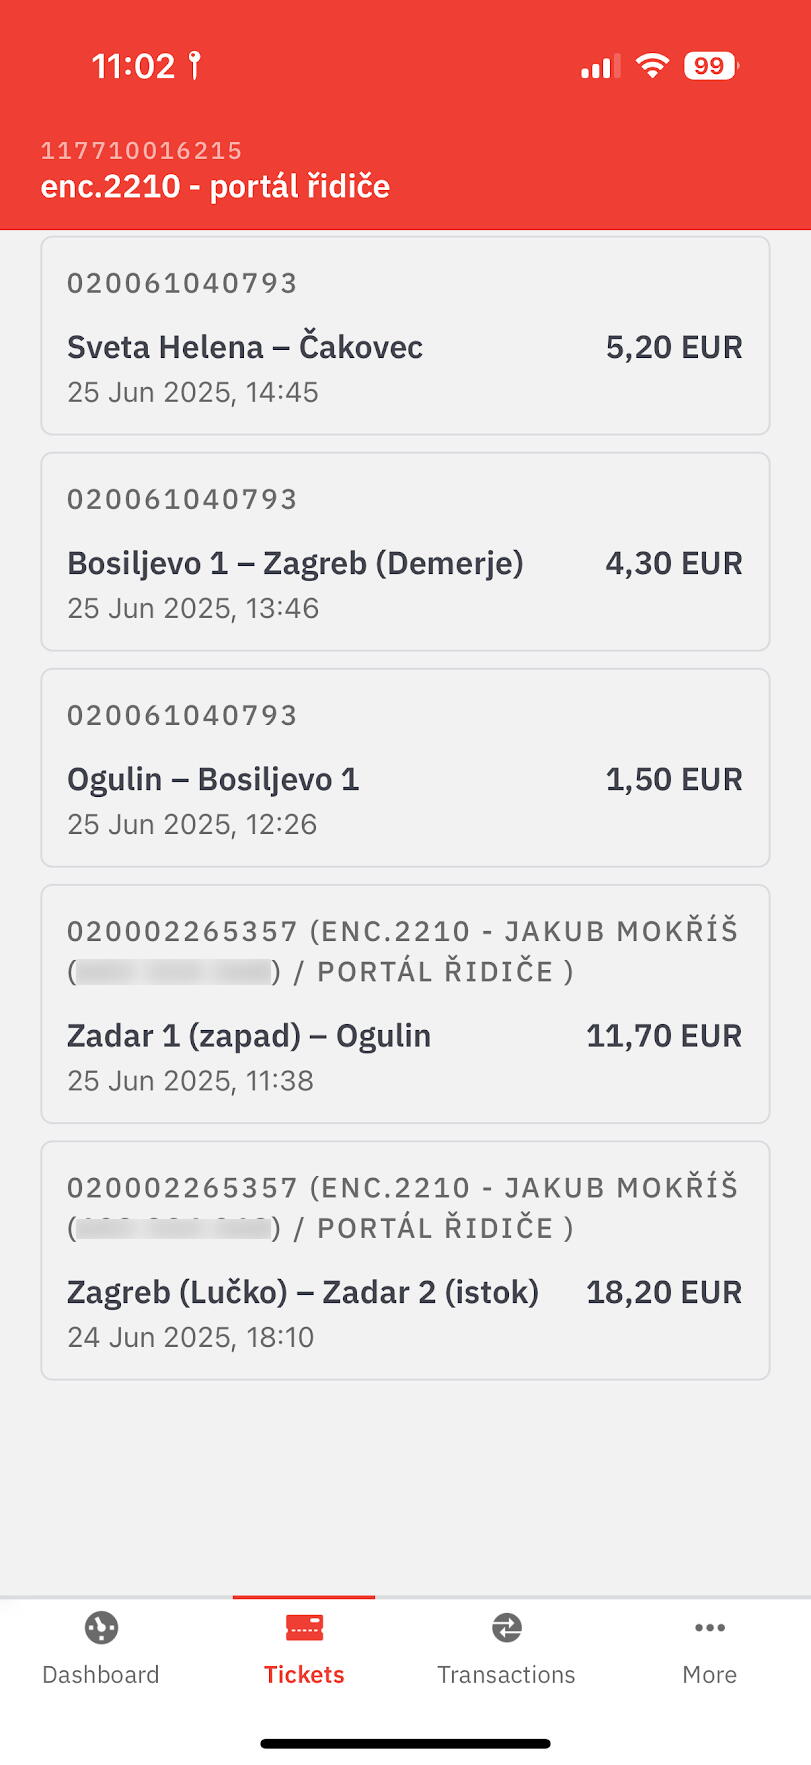Tap the account number 117710016215
This screenshot has width=811, height=1765.
pos(141,151)
